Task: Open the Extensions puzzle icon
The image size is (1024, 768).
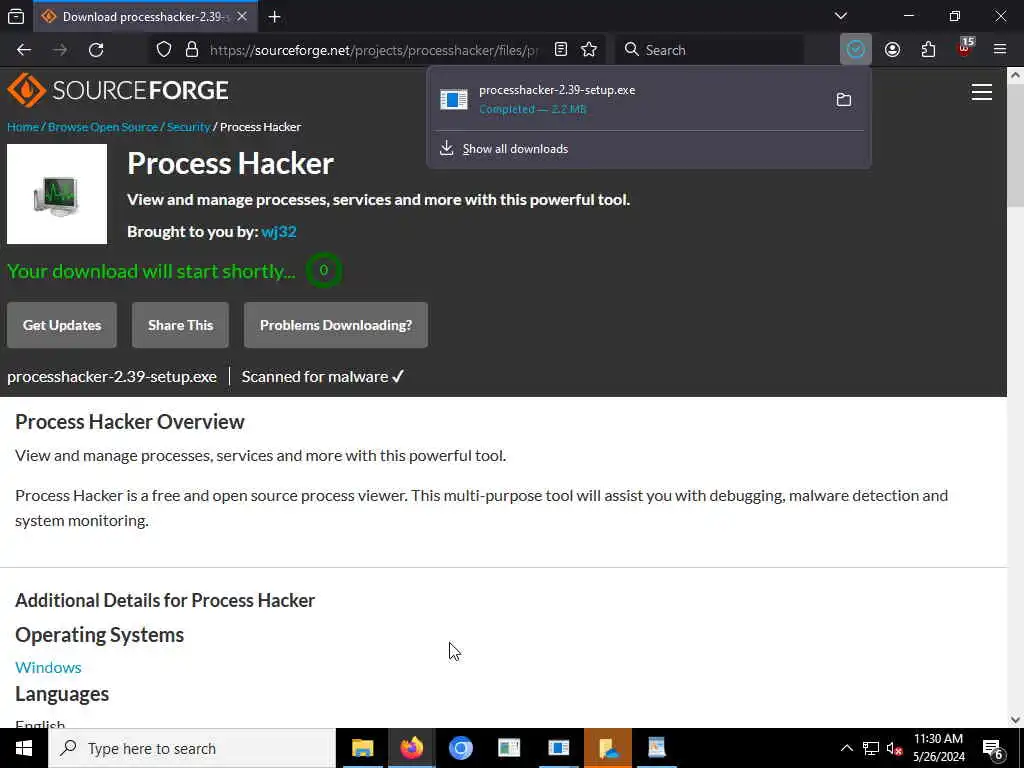Action: click(x=928, y=50)
